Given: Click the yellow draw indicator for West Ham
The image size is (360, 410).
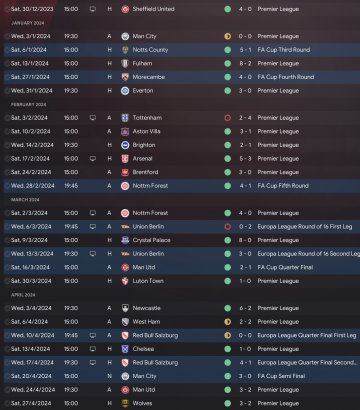Looking at the screenshot, I should 228,322.
